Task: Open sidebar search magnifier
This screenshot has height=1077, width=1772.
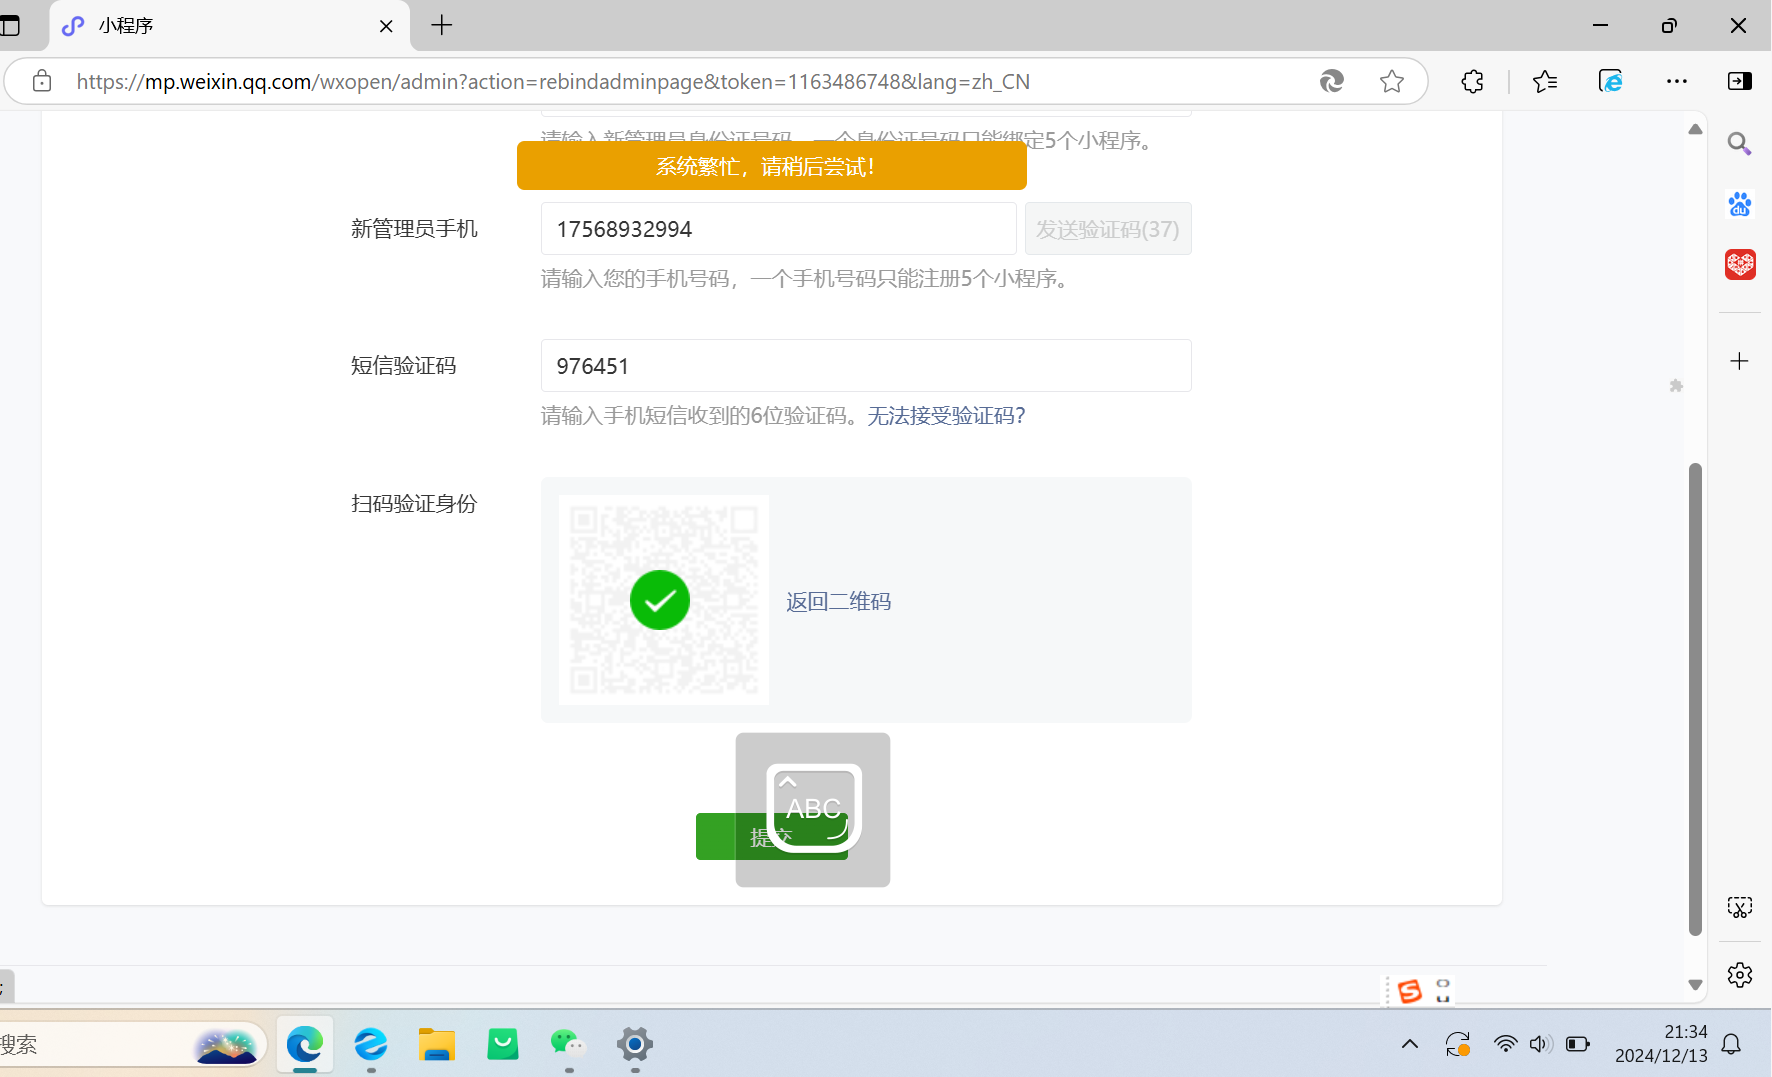Action: [x=1740, y=144]
